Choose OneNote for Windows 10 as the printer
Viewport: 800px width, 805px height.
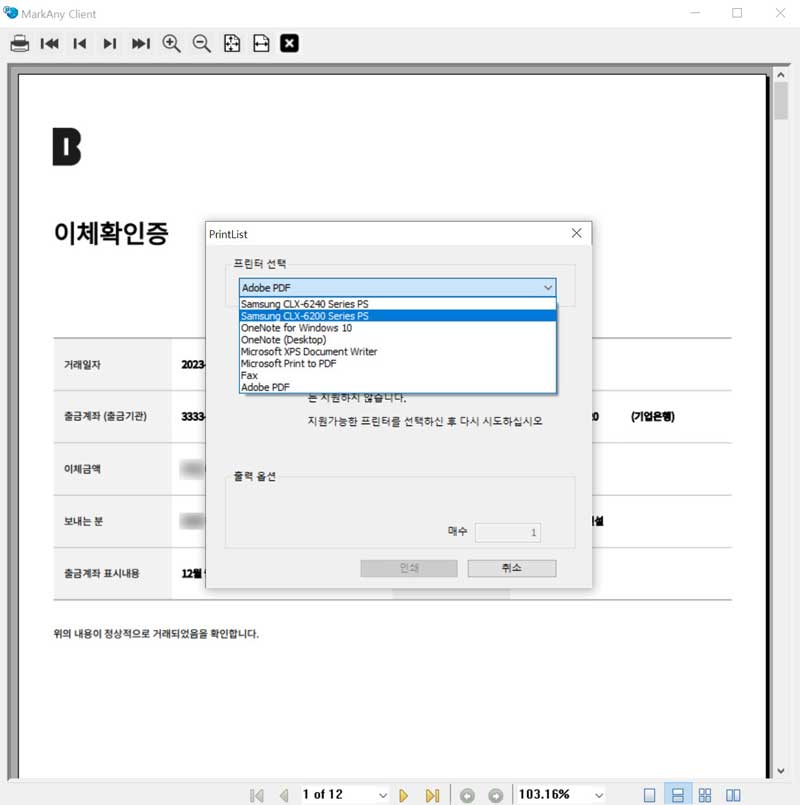click(330, 327)
